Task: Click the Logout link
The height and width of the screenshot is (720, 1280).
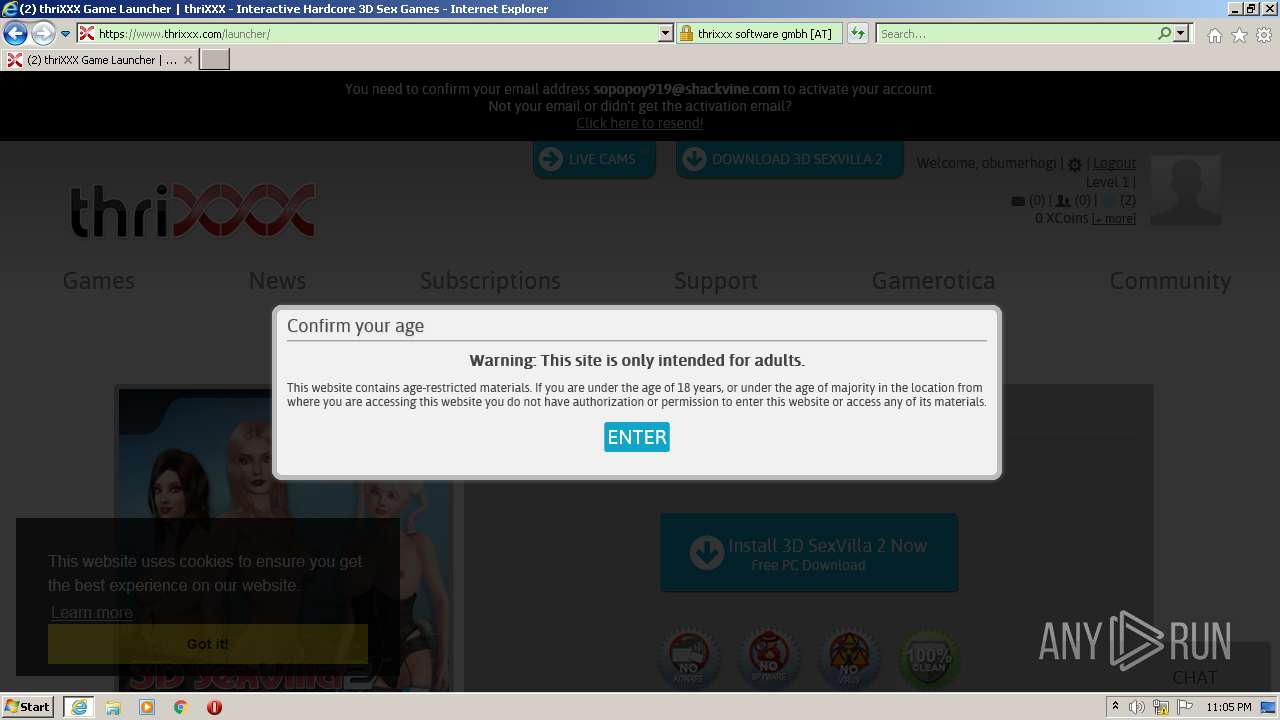Action: (1114, 163)
